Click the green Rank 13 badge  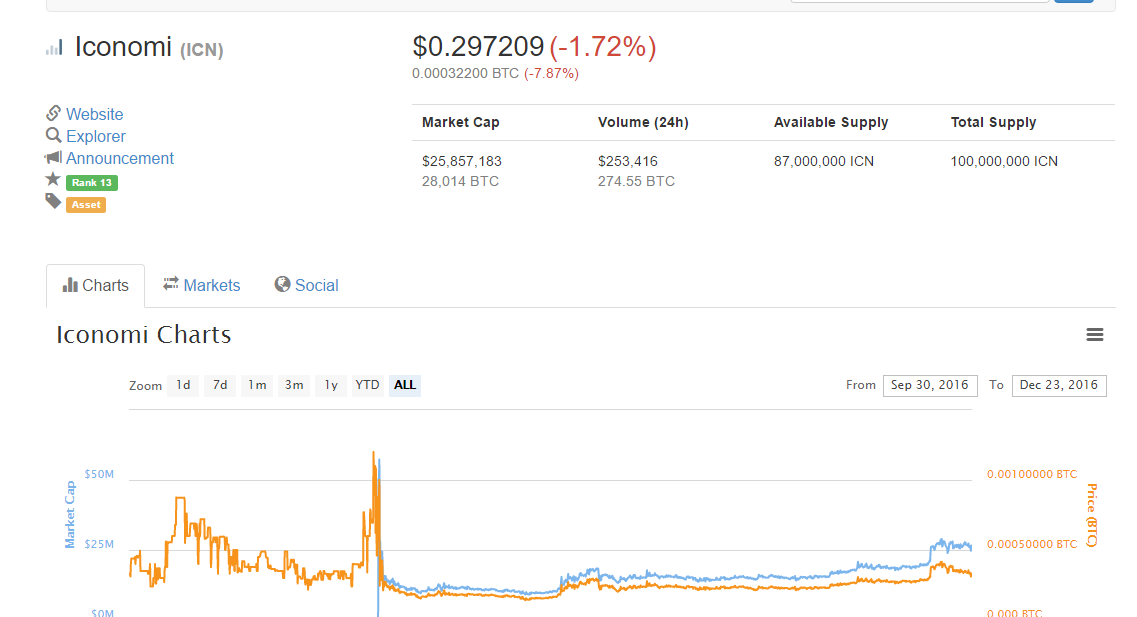coord(91,183)
